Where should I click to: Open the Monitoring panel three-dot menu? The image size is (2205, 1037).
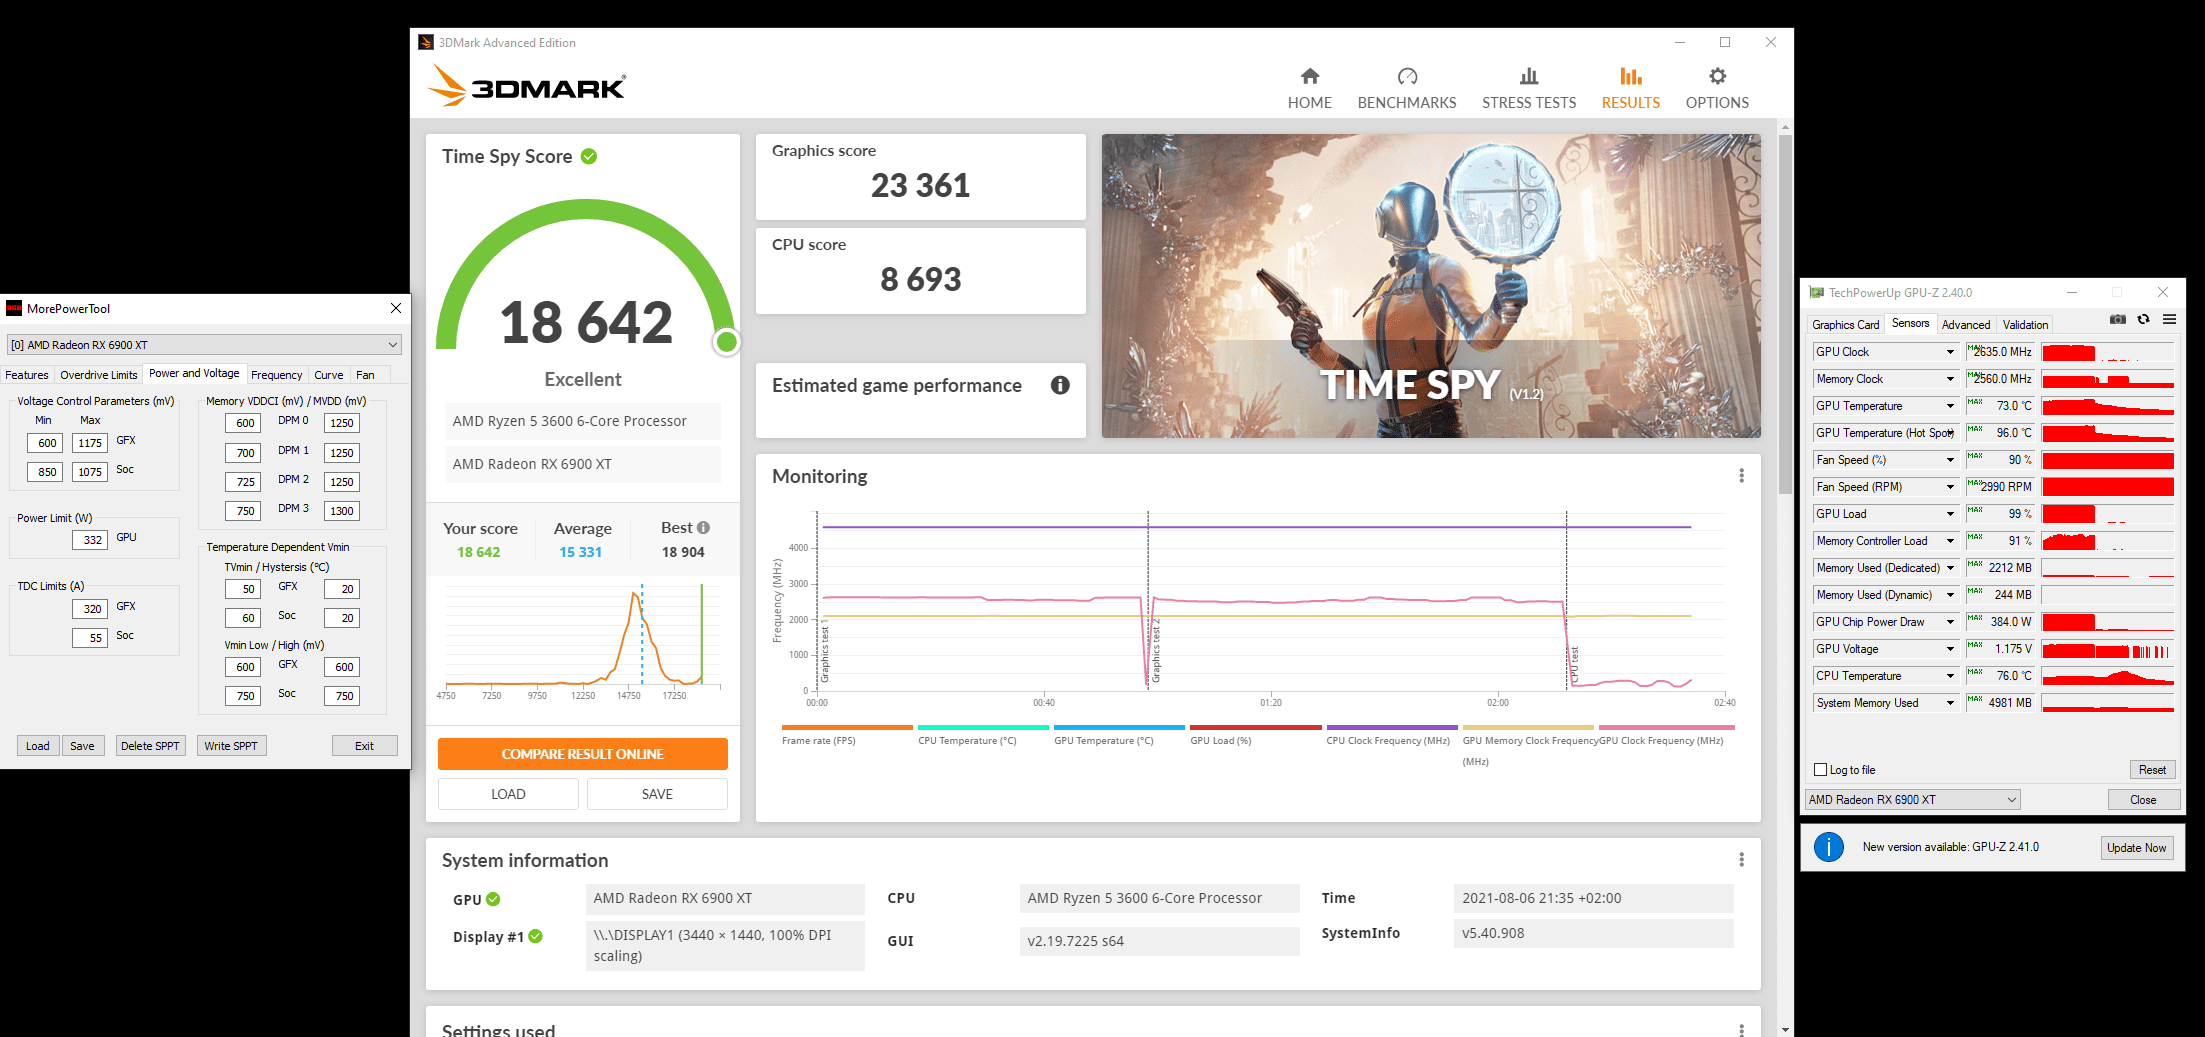(1741, 476)
